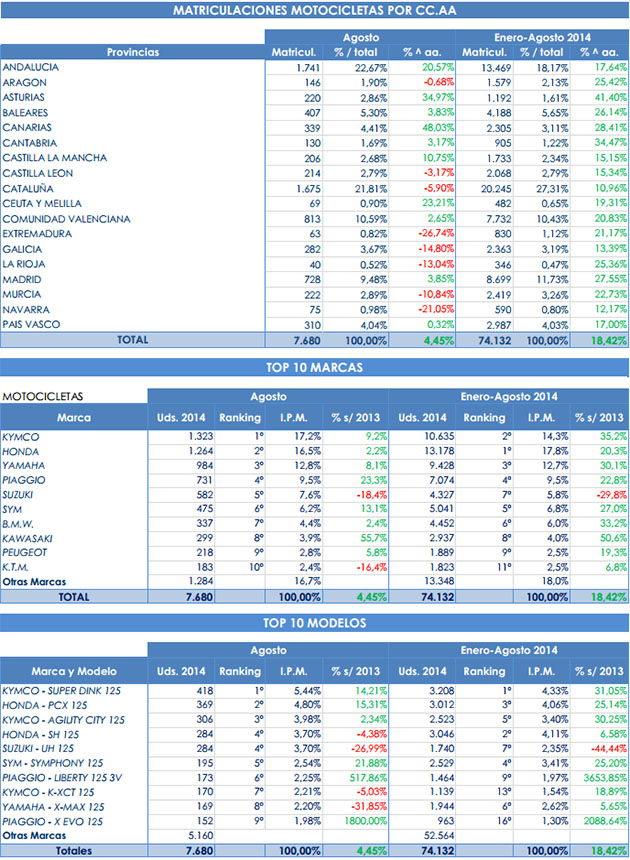The height and width of the screenshot is (860, 630).
Task: Select the MOTOCICLETAS label above the Marca header
Action: pyautogui.click(x=43, y=396)
